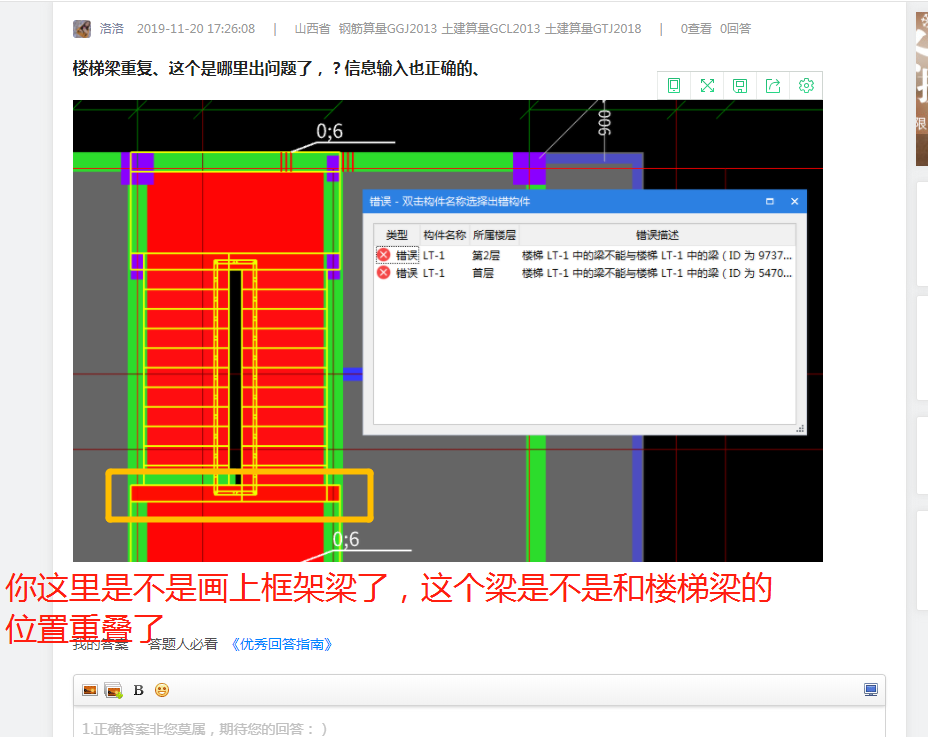This screenshot has height=737, width=928.
Task: Click the 错误描述 column header
Action: click(x=657, y=235)
